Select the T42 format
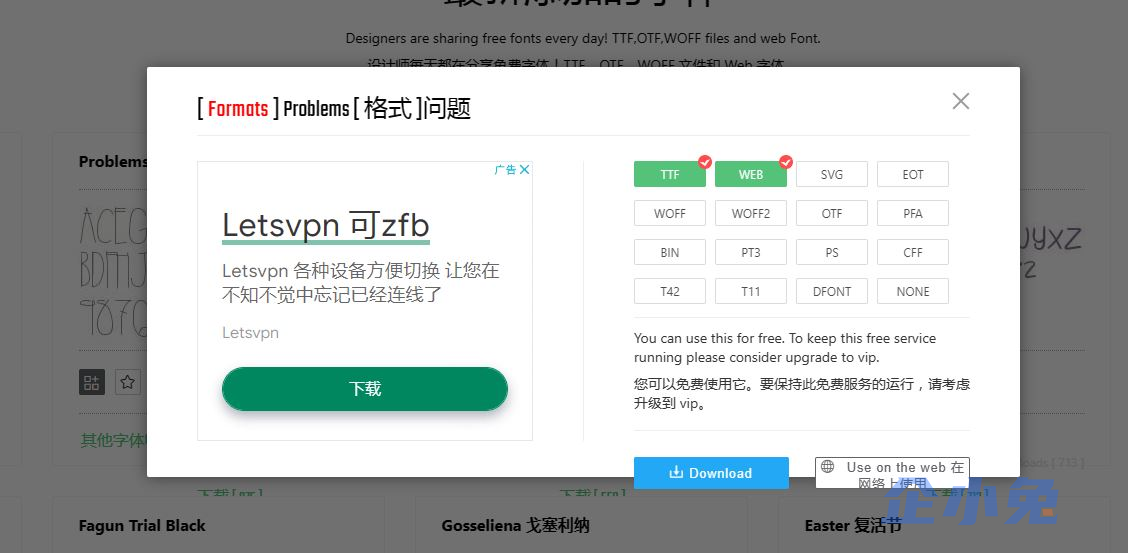Image resolution: width=1128 pixels, height=553 pixels. click(670, 291)
